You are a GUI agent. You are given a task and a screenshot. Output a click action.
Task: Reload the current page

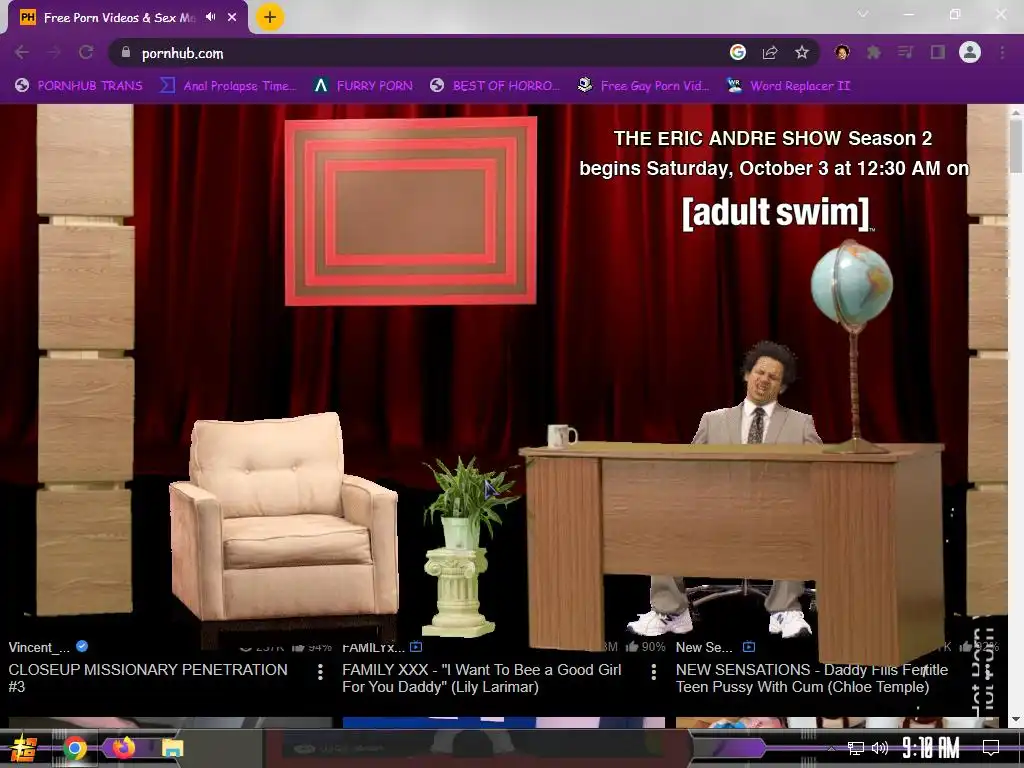(86, 53)
